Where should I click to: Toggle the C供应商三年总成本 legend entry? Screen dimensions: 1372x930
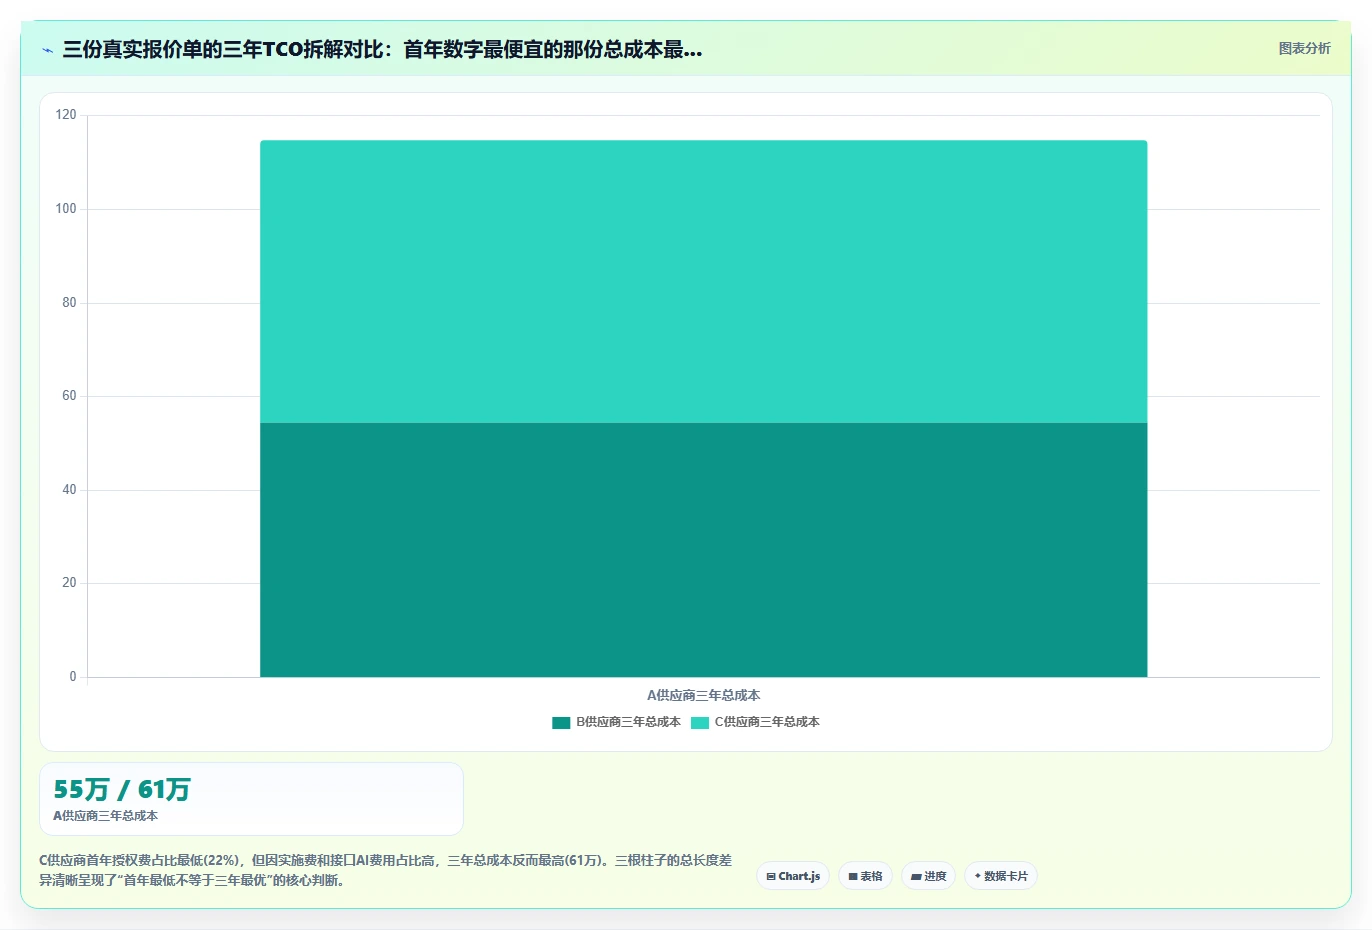[755, 722]
